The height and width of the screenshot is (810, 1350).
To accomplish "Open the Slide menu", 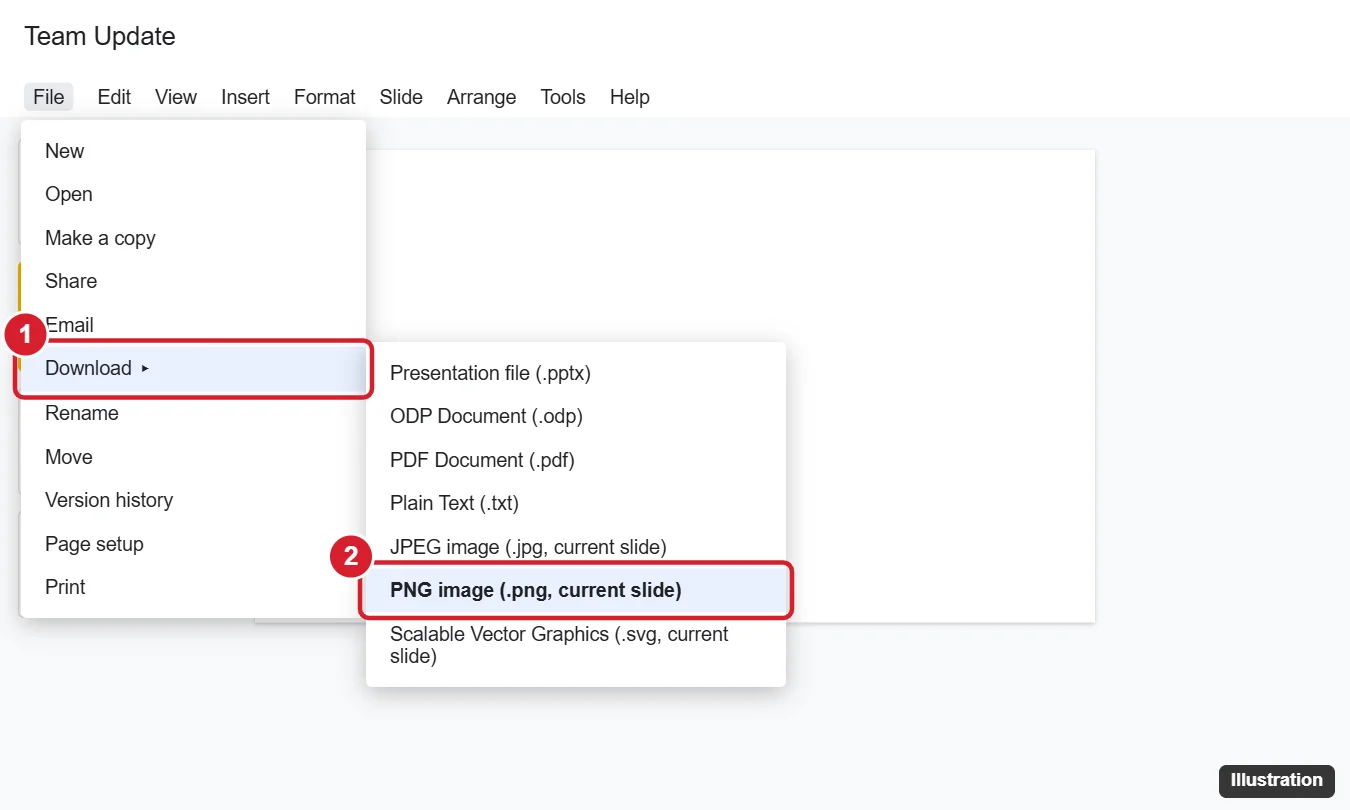I will point(401,97).
